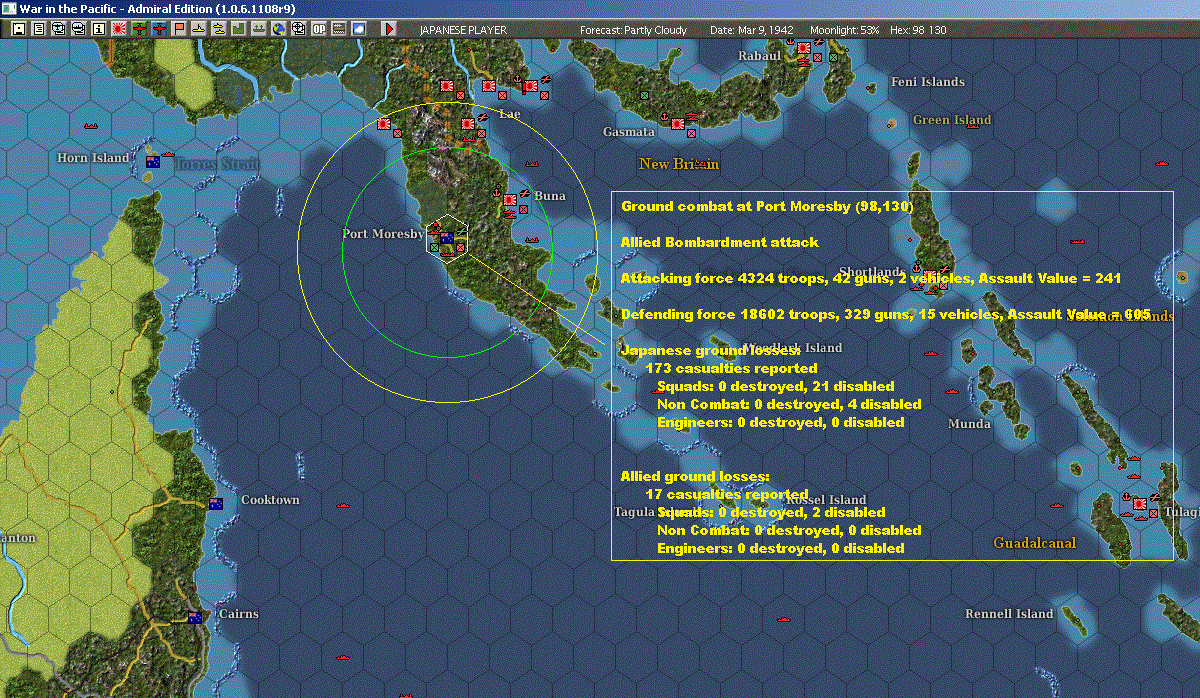Click the red plane on green background icon
Viewport: 1200px width, 698px height.
point(139,29)
